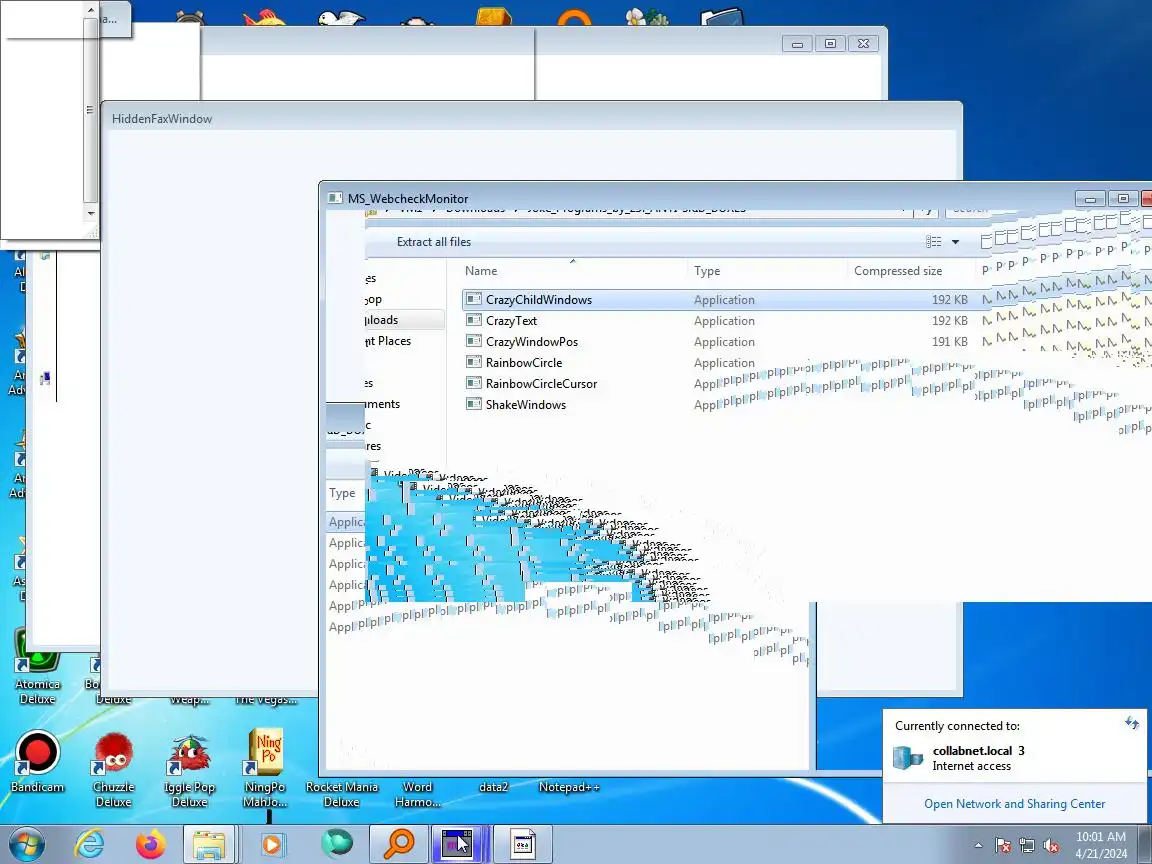Open the Windows Start menu

pos(26,844)
